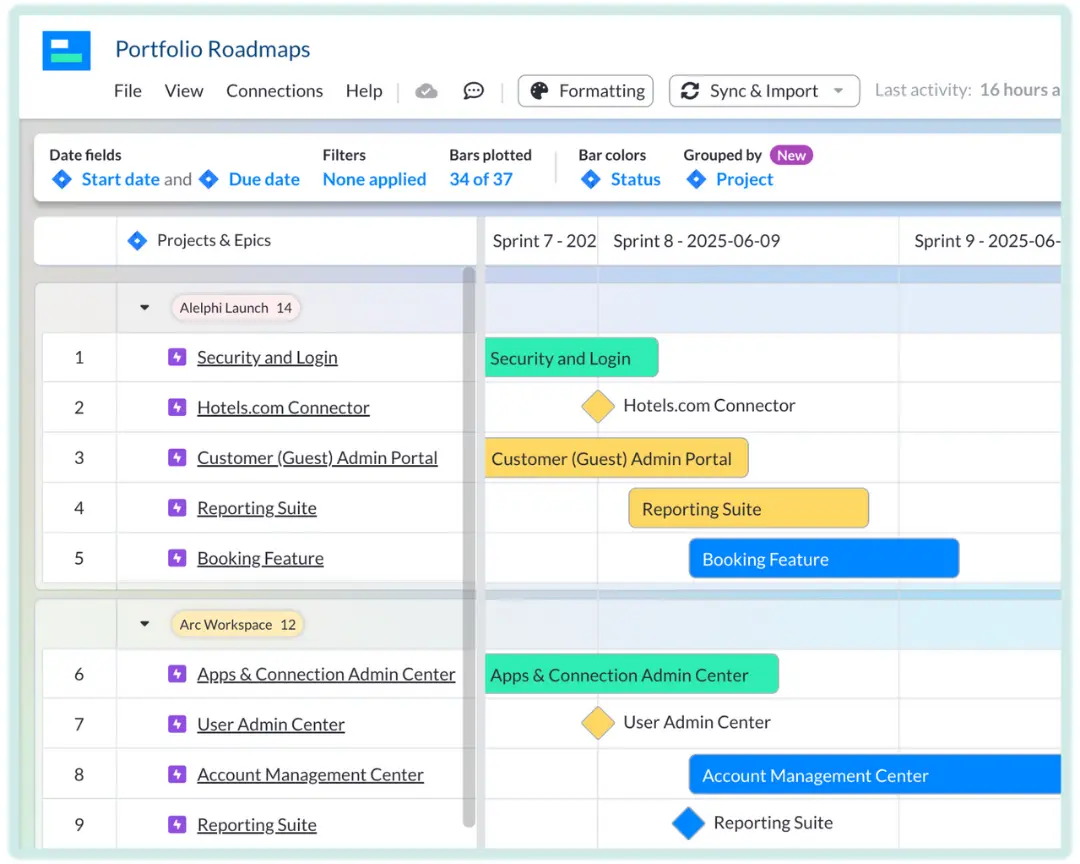Click the vertical scrollbar of the epics list
The height and width of the screenshot is (864, 1080).
tap(469, 547)
